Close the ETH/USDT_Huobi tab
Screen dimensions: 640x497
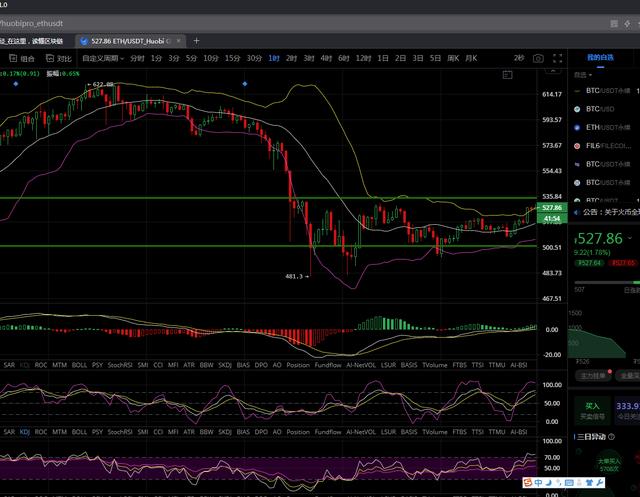click(x=178, y=41)
